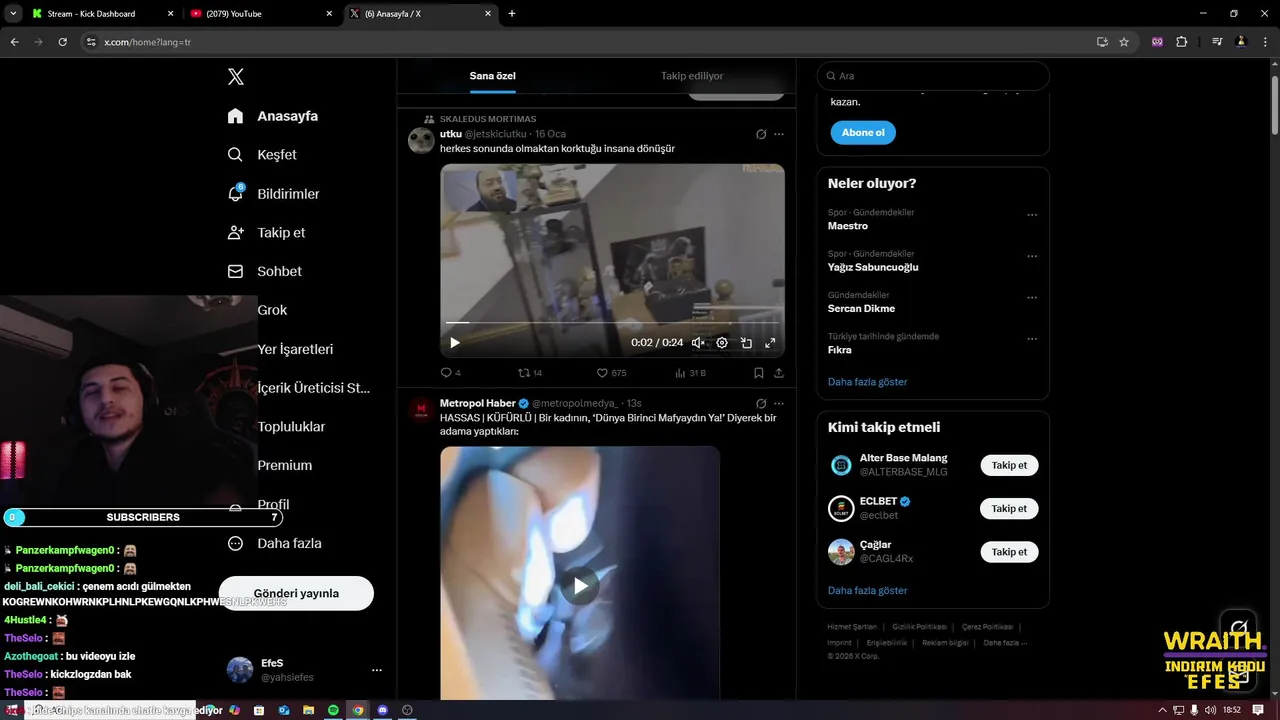Open more options on Metropol Haber post

tap(779, 404)
